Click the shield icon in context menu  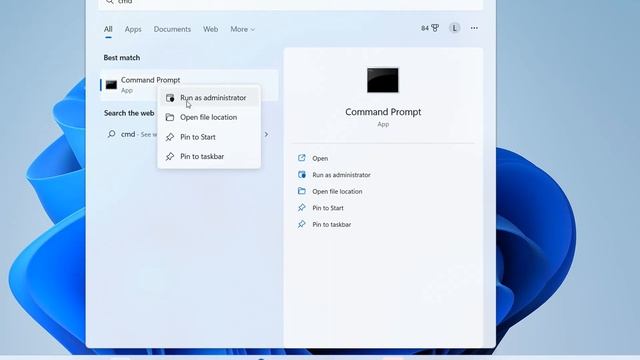[170, 98]
